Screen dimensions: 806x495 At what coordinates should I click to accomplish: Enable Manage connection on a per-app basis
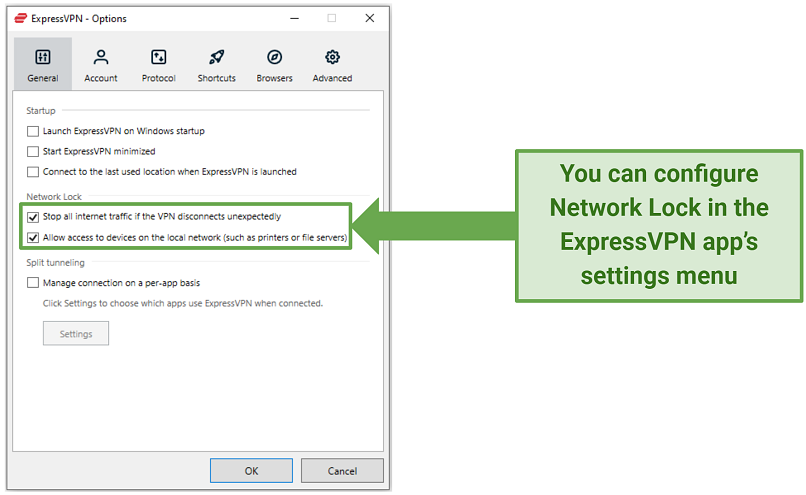click(x=33, y=283)
